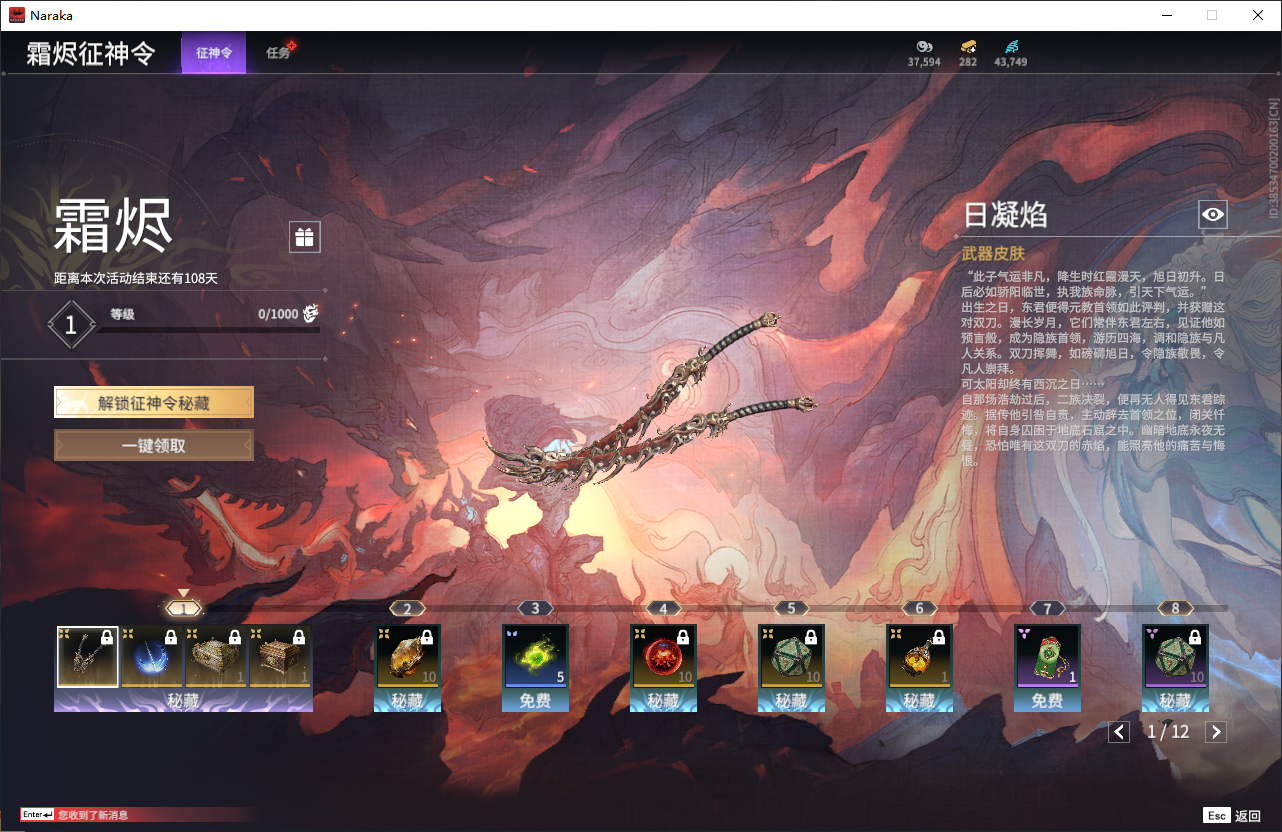Click the level 7 marker on the reward track

tap(1047, 608)
